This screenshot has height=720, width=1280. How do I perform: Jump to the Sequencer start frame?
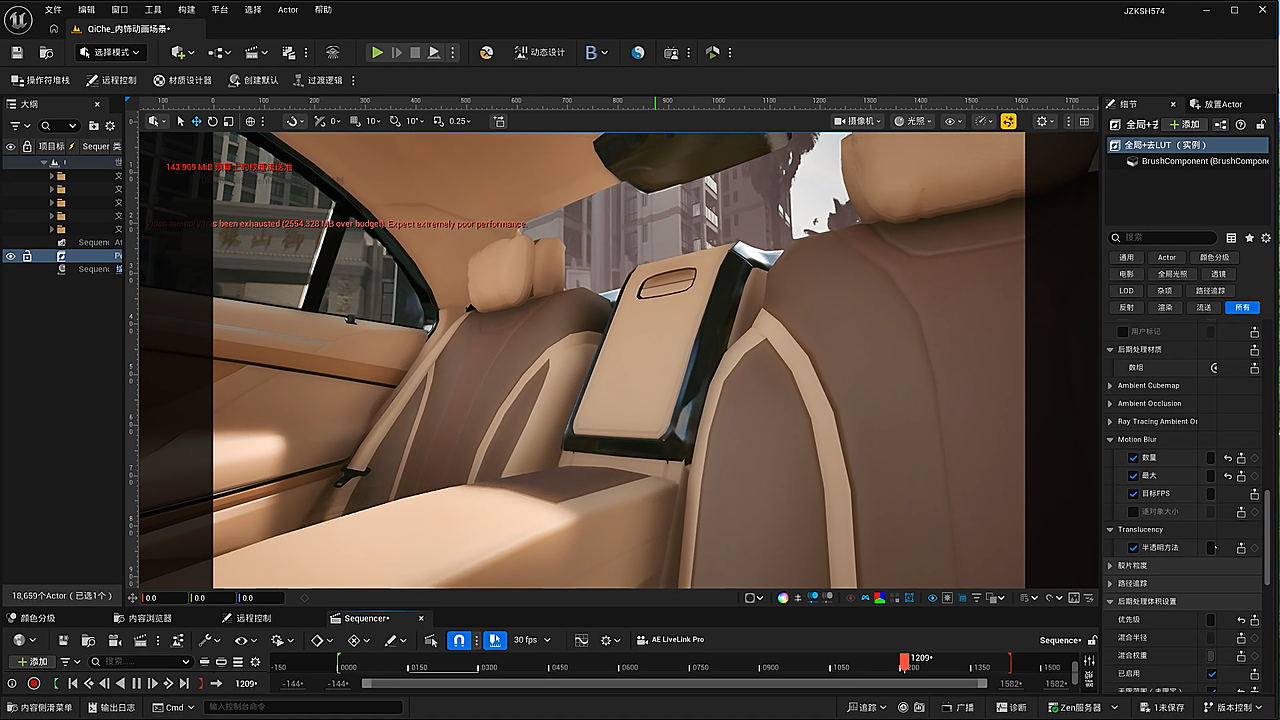[x=73, y=684]
